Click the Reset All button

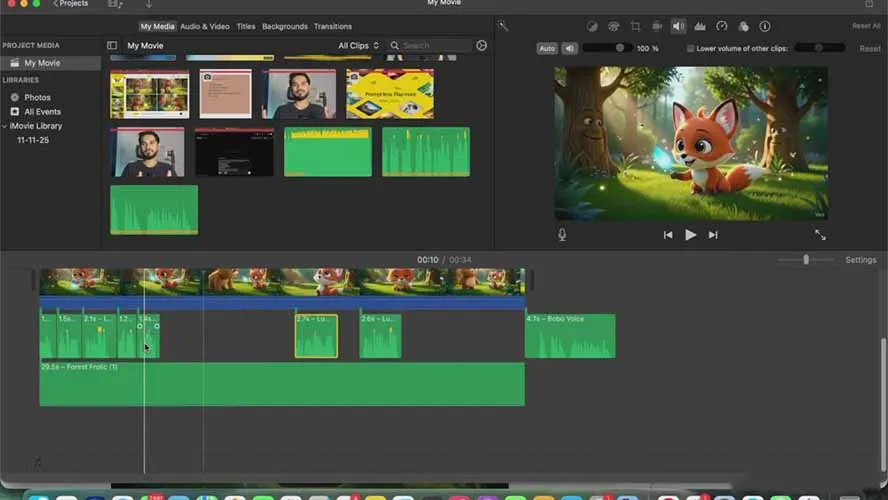866,26
